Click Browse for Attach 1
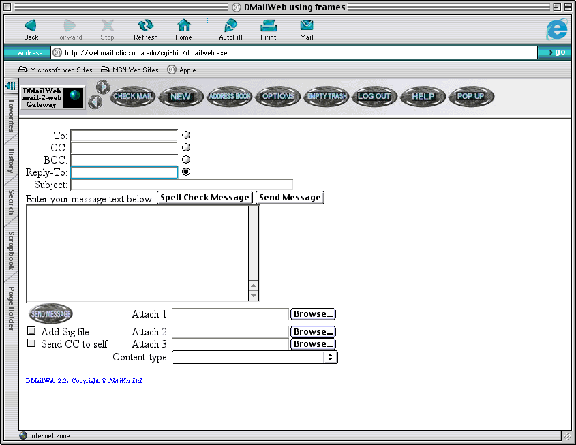 pos(313,314)
